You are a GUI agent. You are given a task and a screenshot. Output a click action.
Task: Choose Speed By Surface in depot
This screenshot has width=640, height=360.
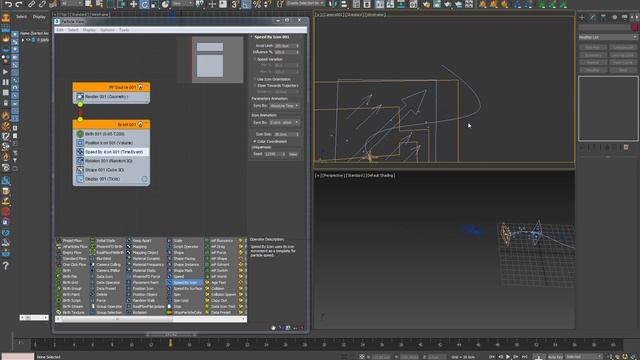[x=184, y=288]
